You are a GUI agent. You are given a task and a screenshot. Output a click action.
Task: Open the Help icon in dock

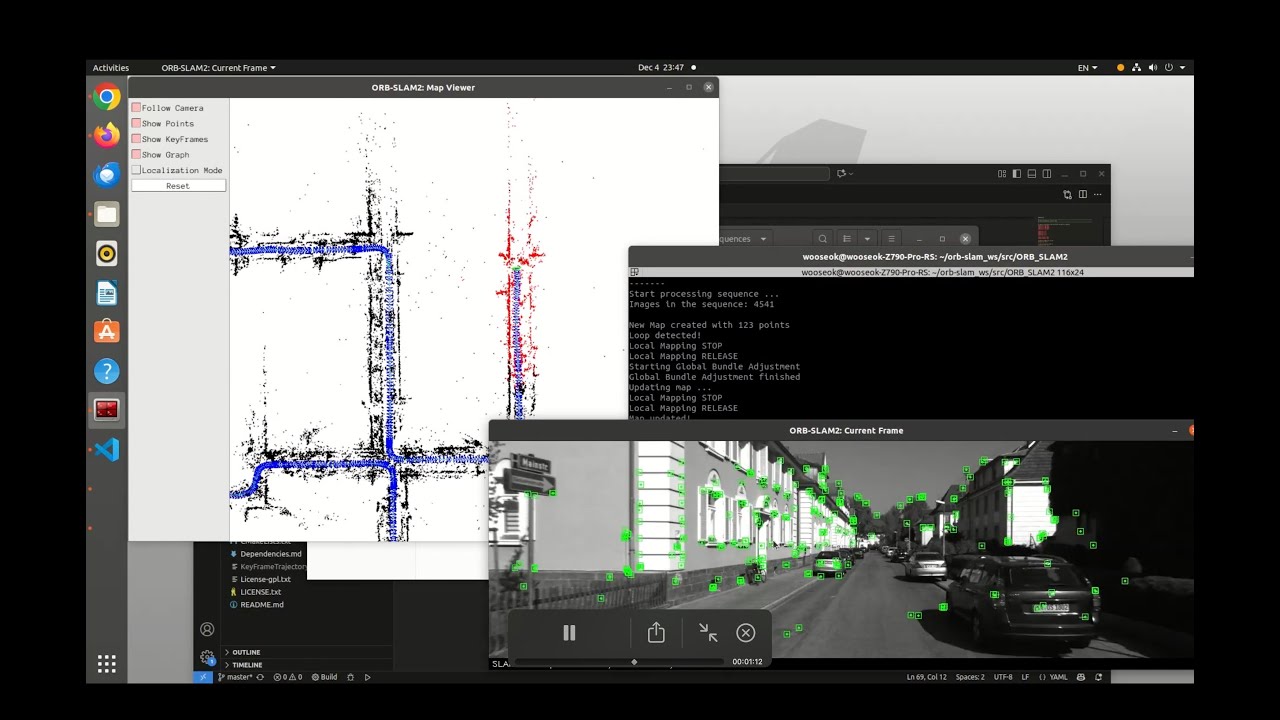pyautogui.click(x=107, y=371)
